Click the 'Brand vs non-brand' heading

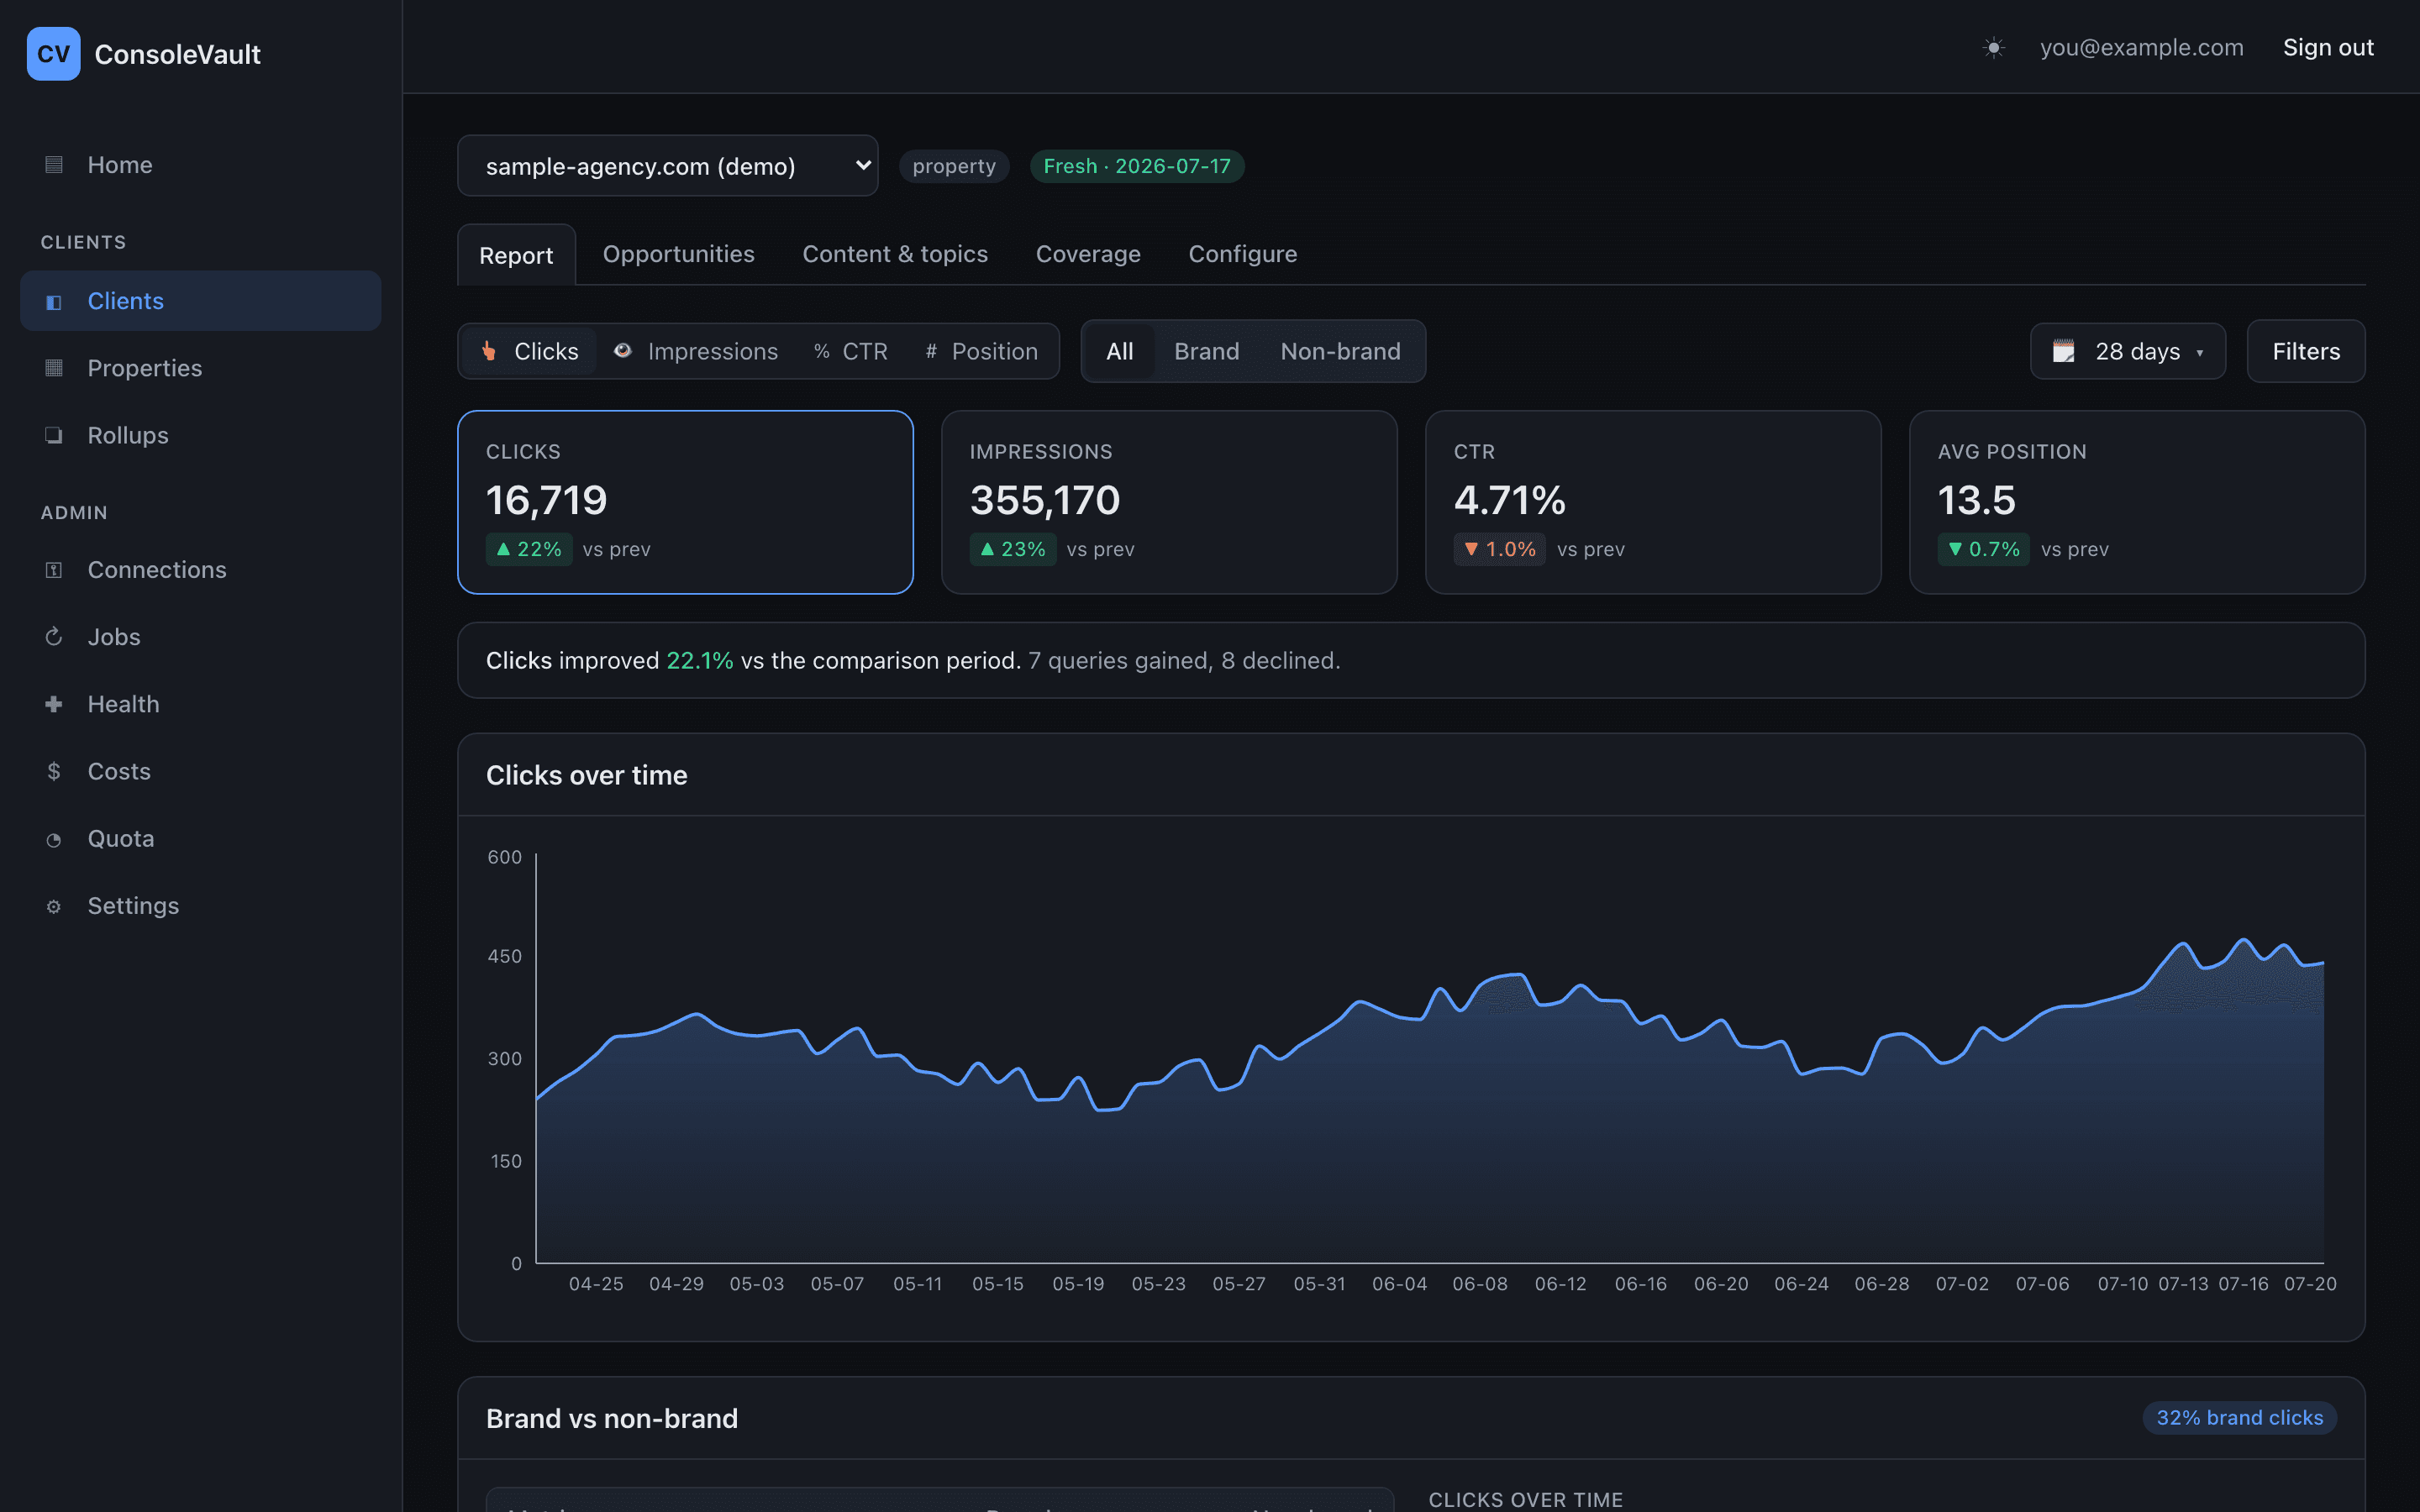pos(612,1418)
